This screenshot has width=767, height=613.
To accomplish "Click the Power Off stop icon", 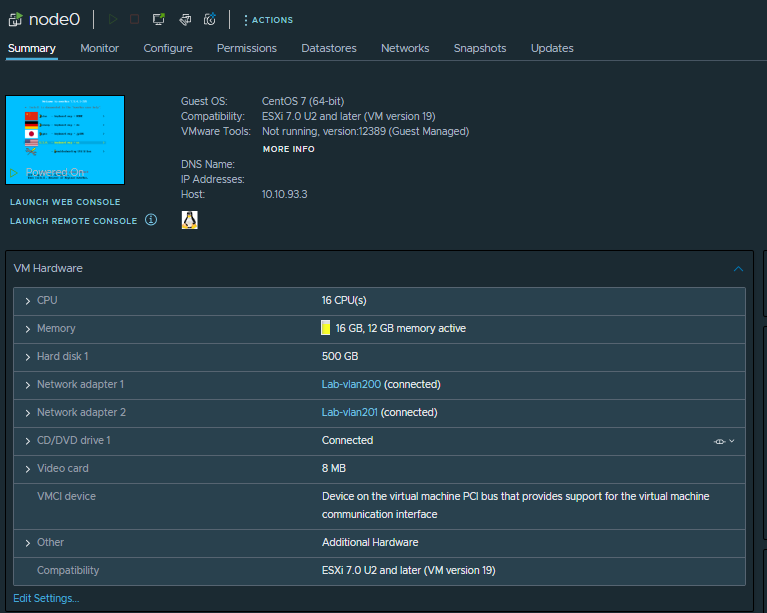I will [135, 19].
